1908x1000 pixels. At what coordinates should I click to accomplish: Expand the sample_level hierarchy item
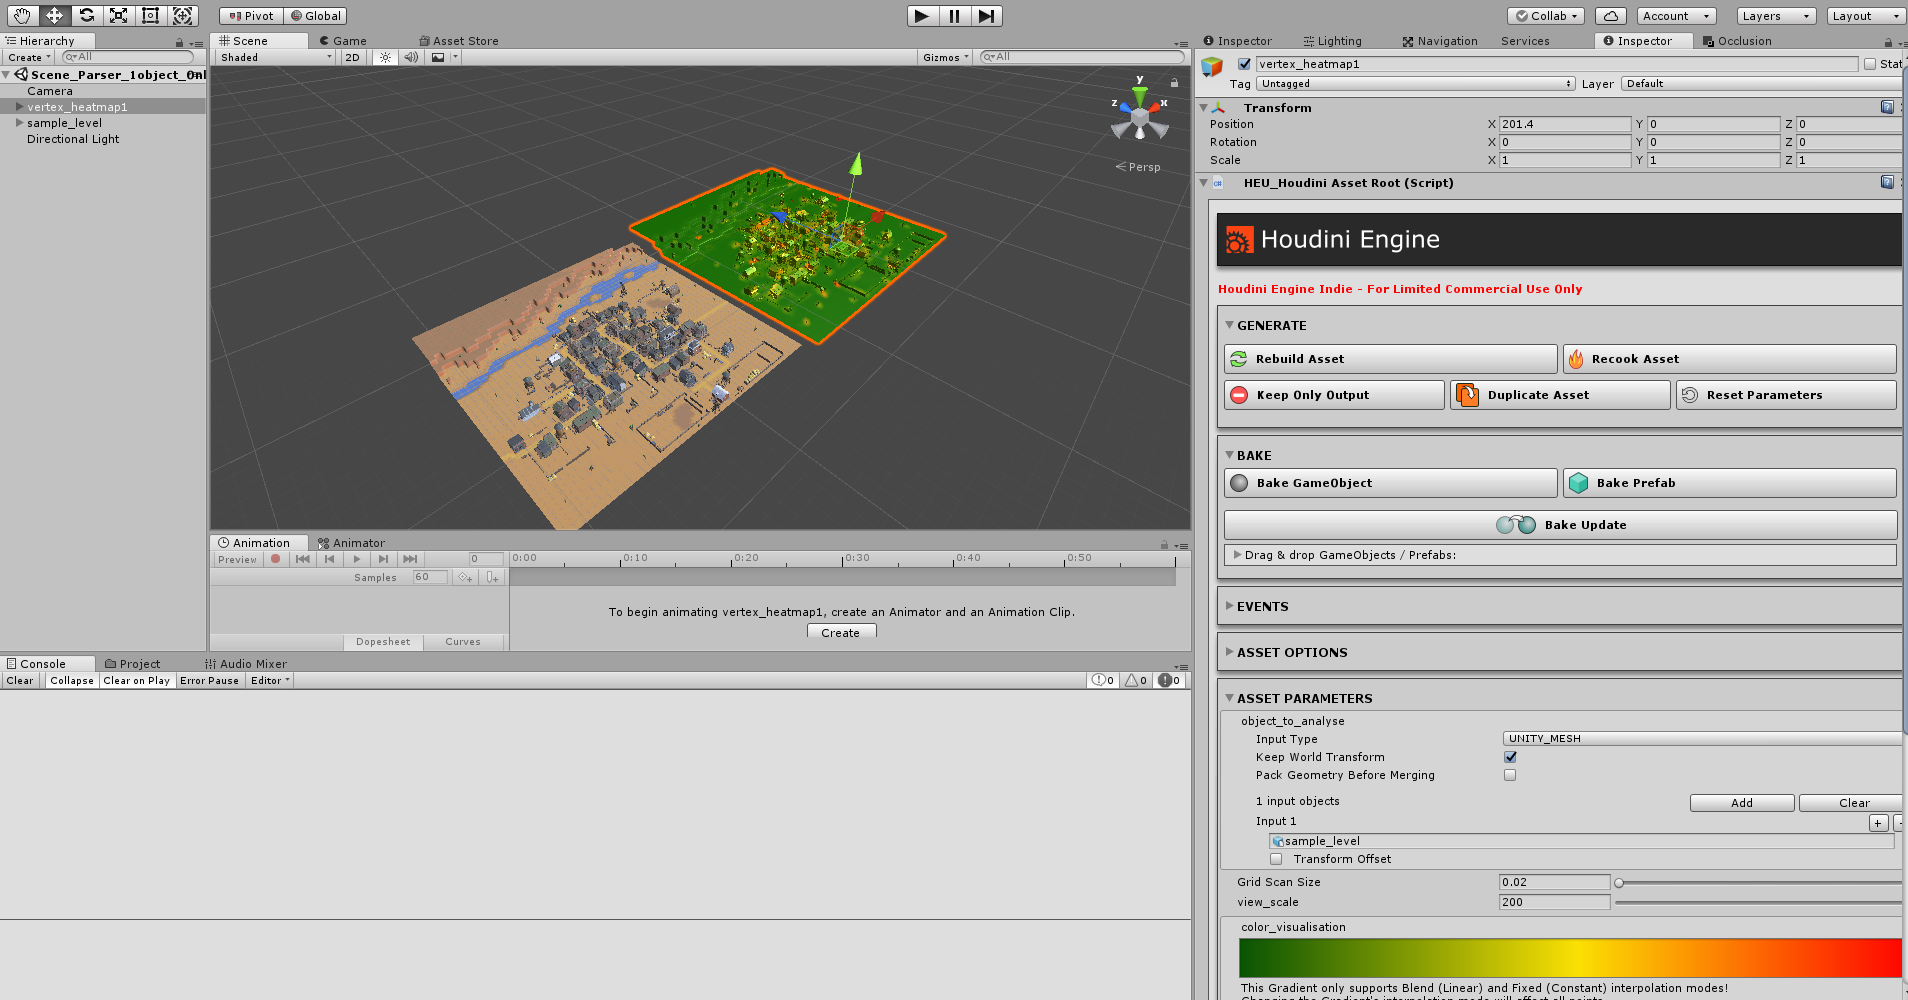(19, 123)
